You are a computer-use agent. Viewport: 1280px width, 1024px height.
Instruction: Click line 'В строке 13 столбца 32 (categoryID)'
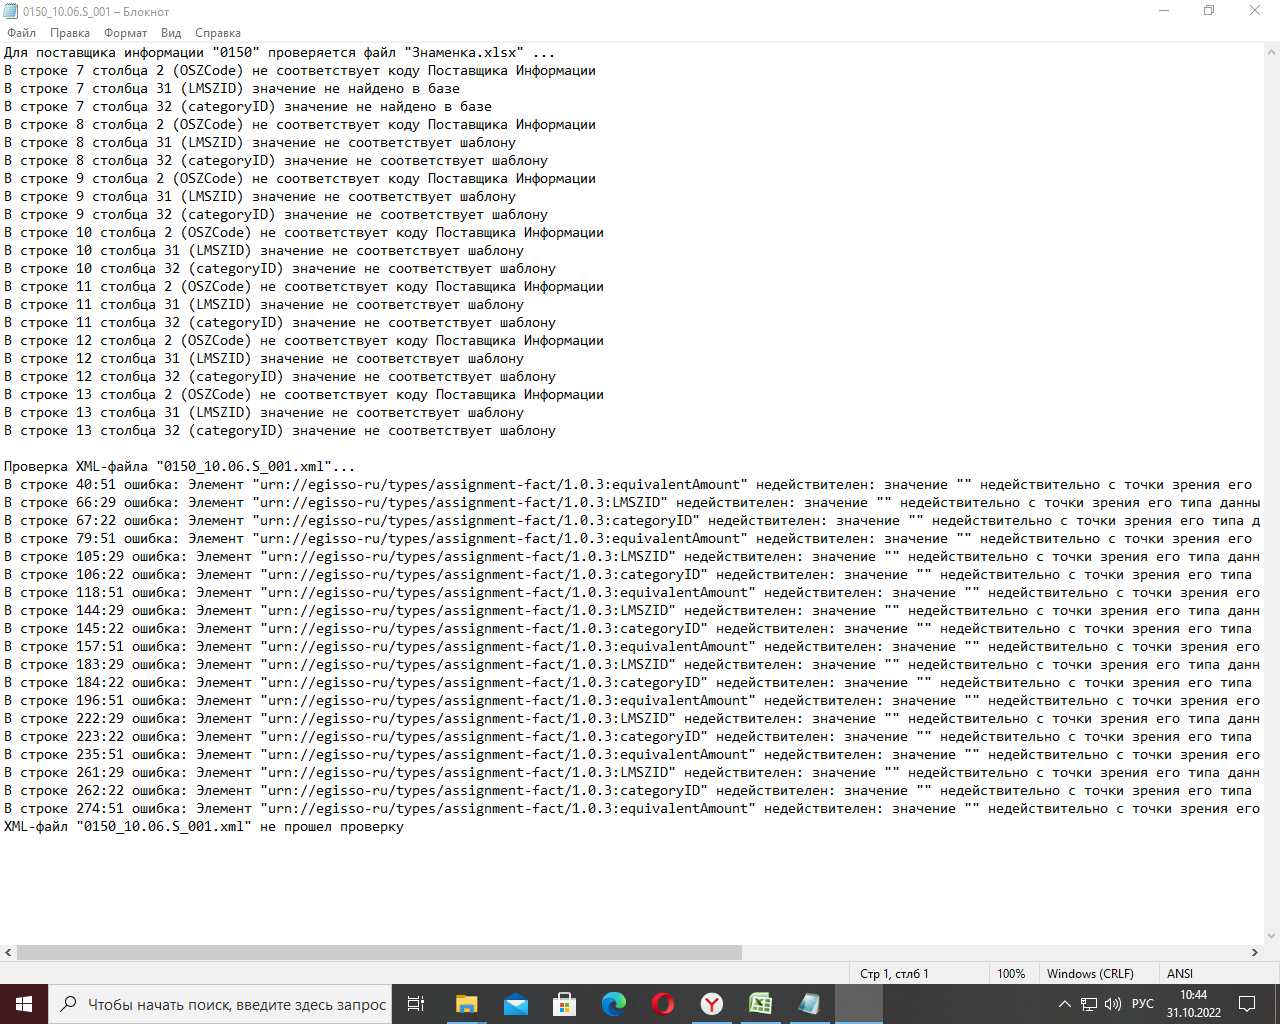pyautogui.click(x=280, y=431)
